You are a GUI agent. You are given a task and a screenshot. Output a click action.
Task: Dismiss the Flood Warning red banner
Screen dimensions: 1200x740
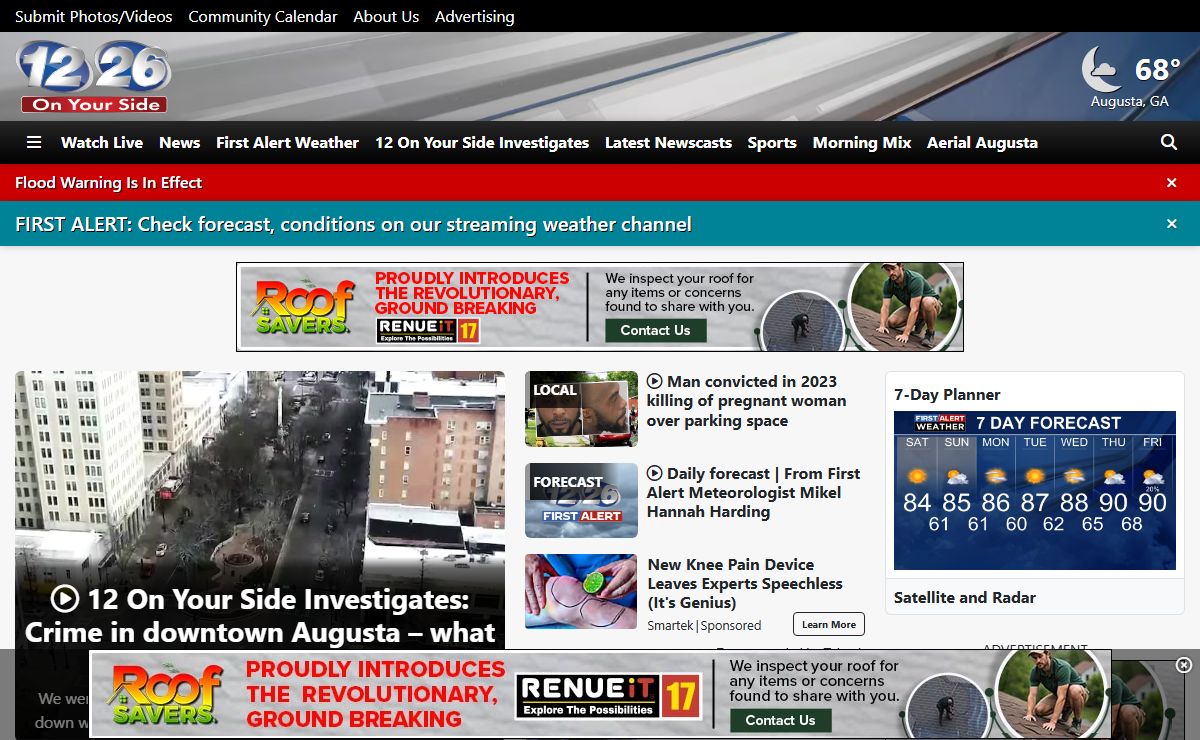(1172, 183)
